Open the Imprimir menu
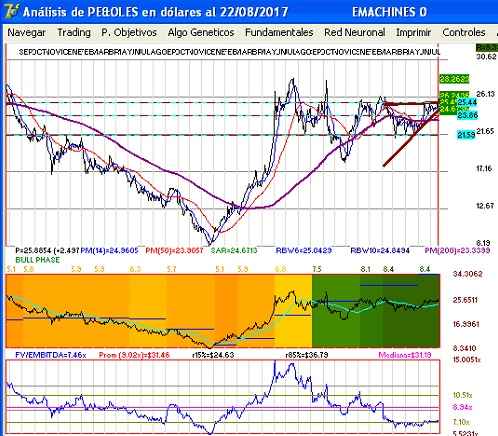The width and height of the screenshot is (498, 436). click(x=414, y=33)
